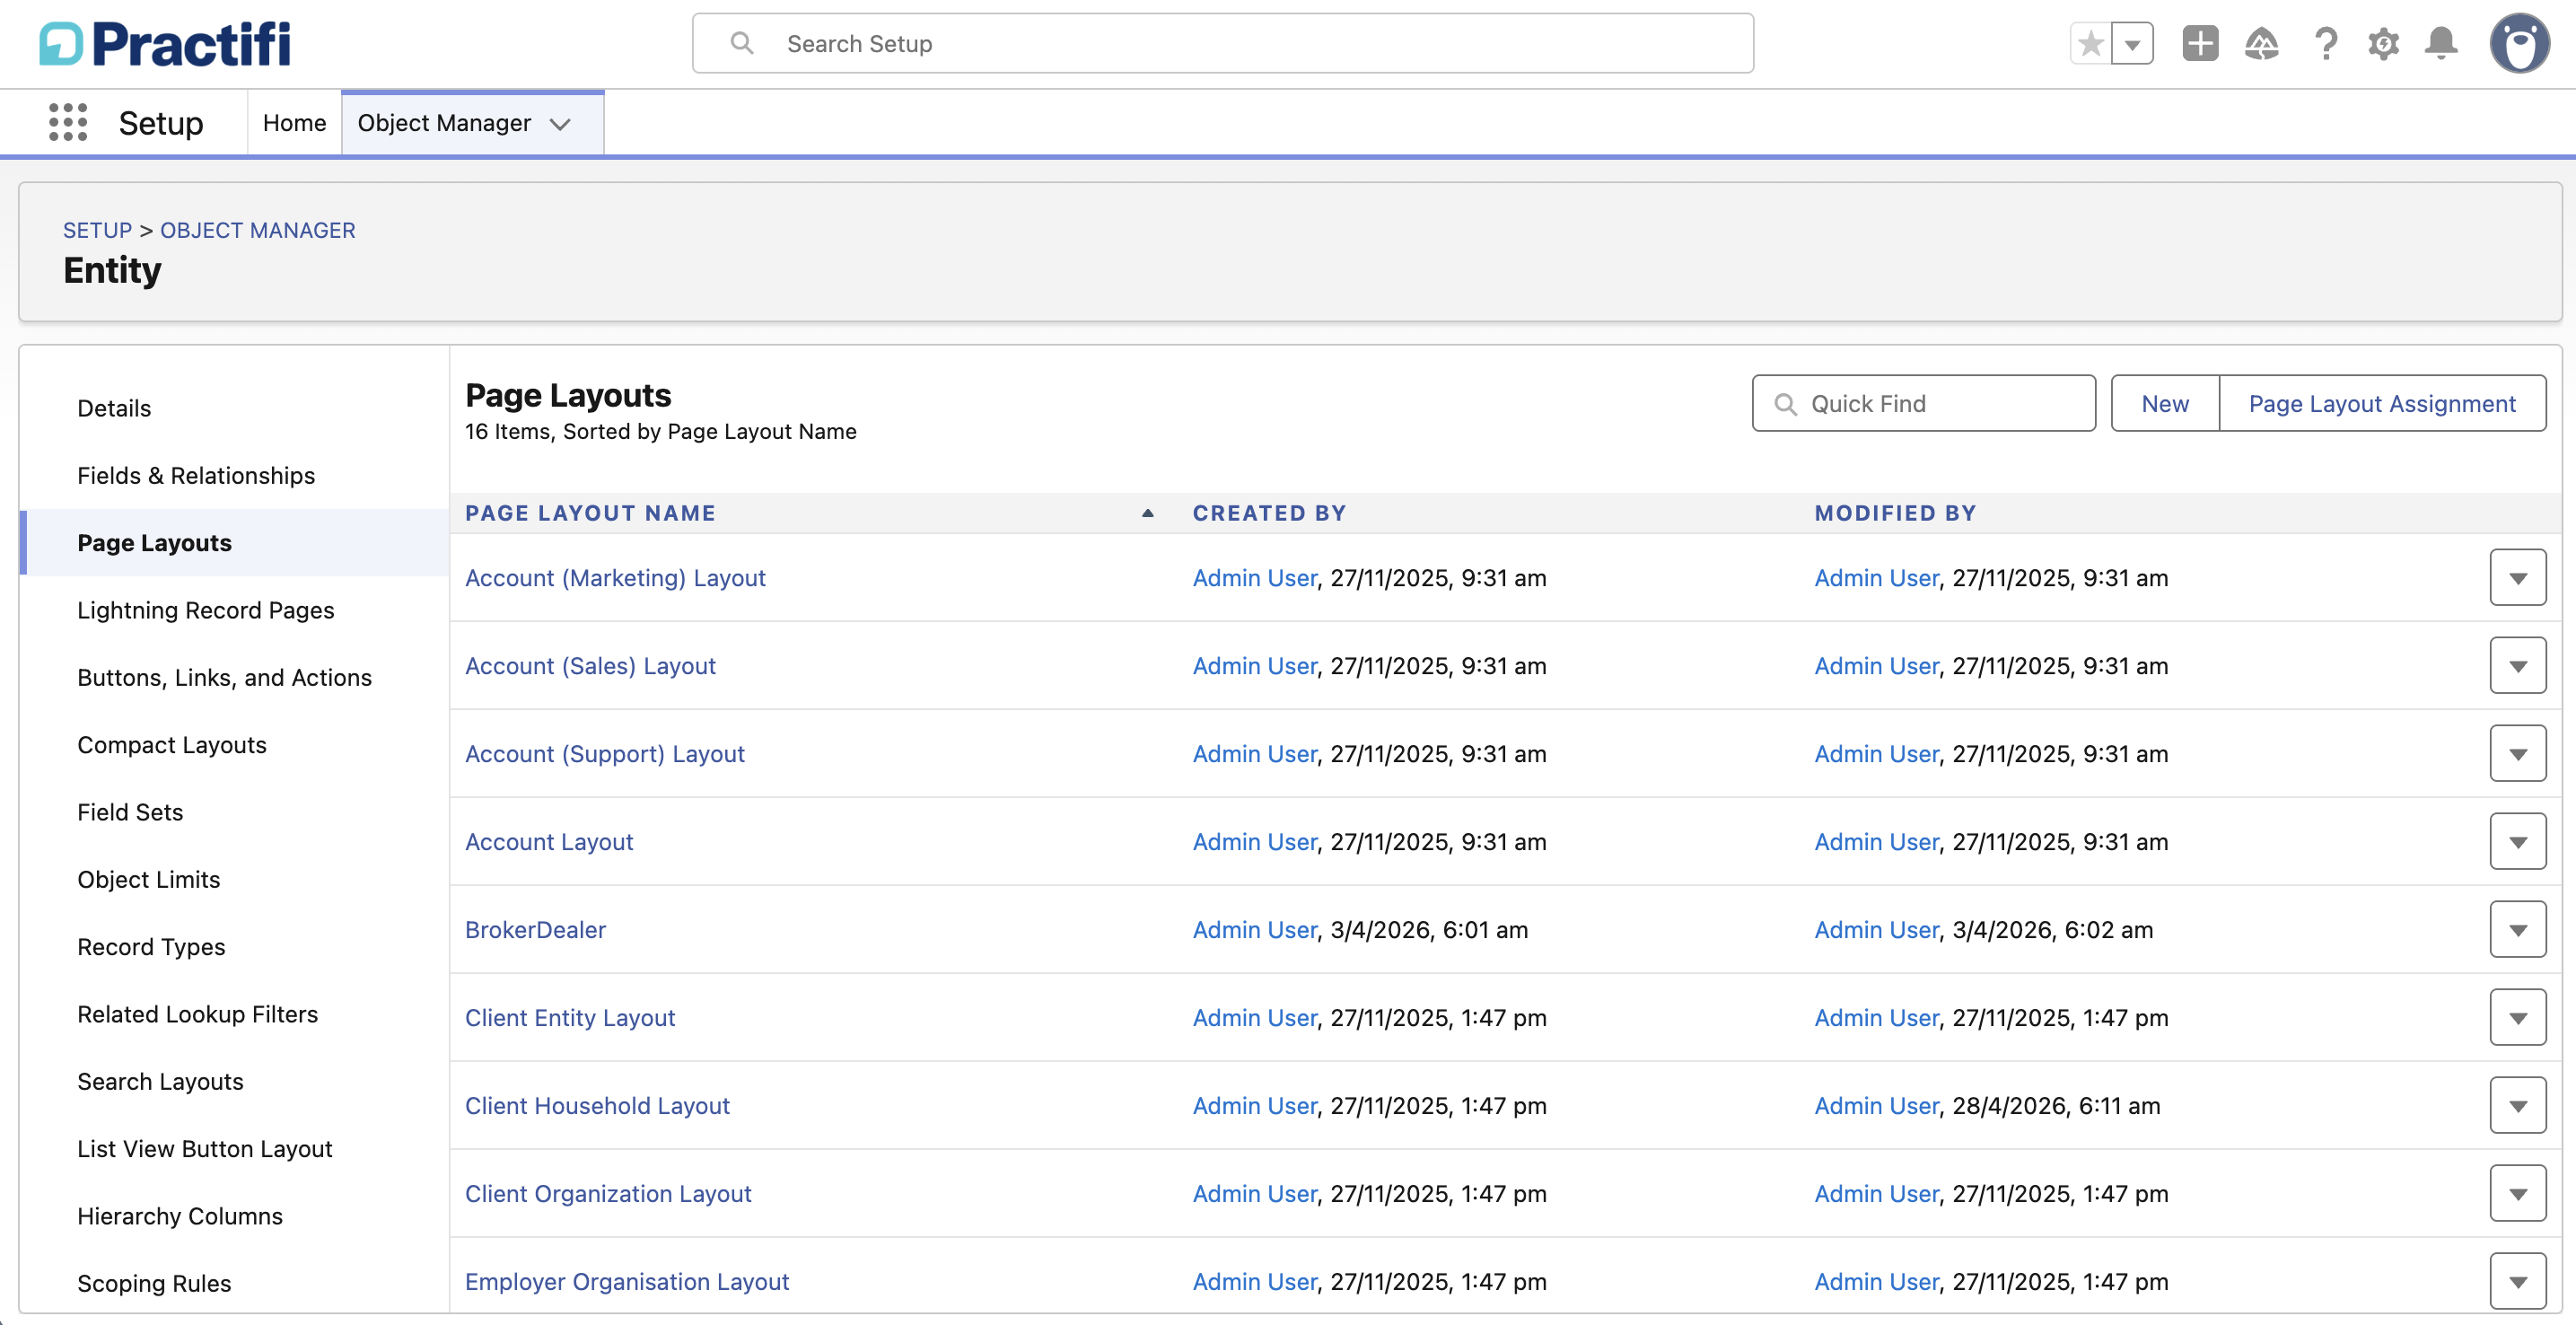This screenshot has height=1325, width=2576.
Task: Expand row actions for Account (Support) Layout
Action: (x=2517, y=754)
